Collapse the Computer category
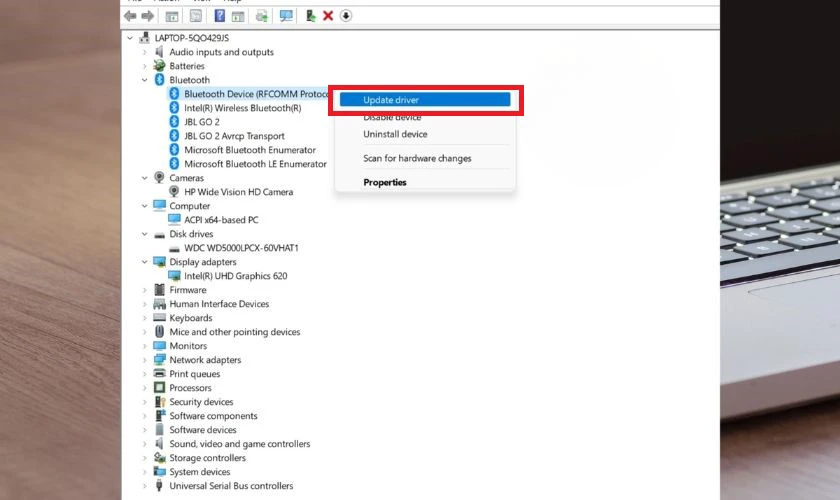This screenshot has height=500, width=840. click(144, 206)
